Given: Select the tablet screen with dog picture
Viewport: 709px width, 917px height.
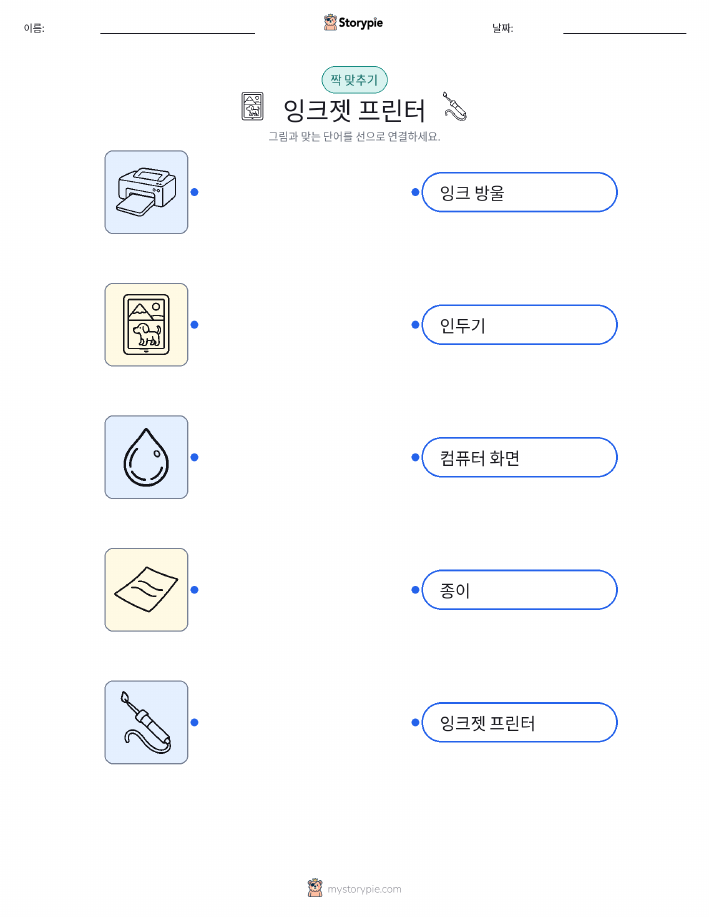Looking at the screenshot, I should 146,325.
